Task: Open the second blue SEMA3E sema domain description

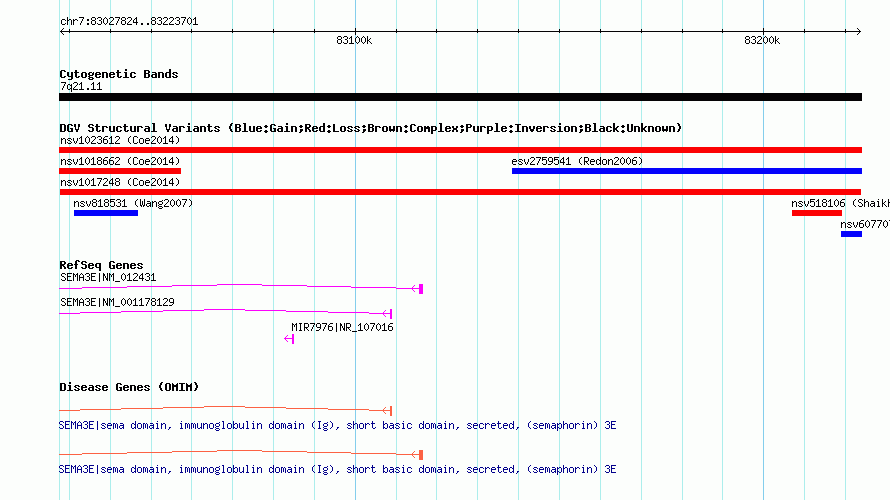Action: pyautogui.click(x=337, y=470)
